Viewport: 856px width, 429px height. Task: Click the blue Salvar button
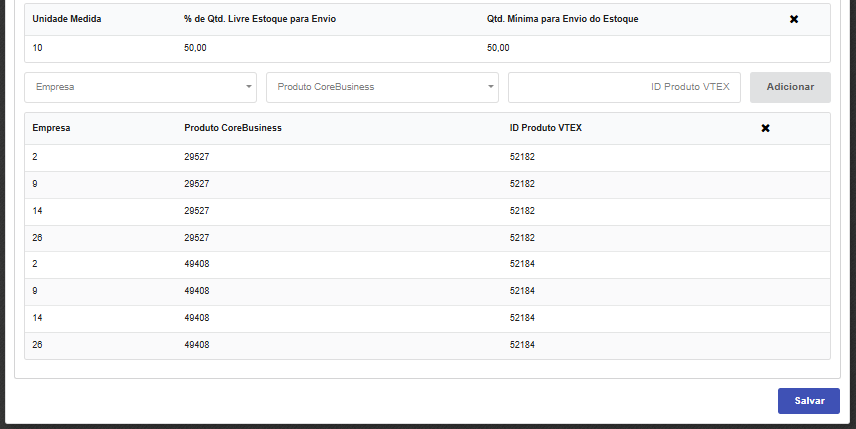click(809, 401)
